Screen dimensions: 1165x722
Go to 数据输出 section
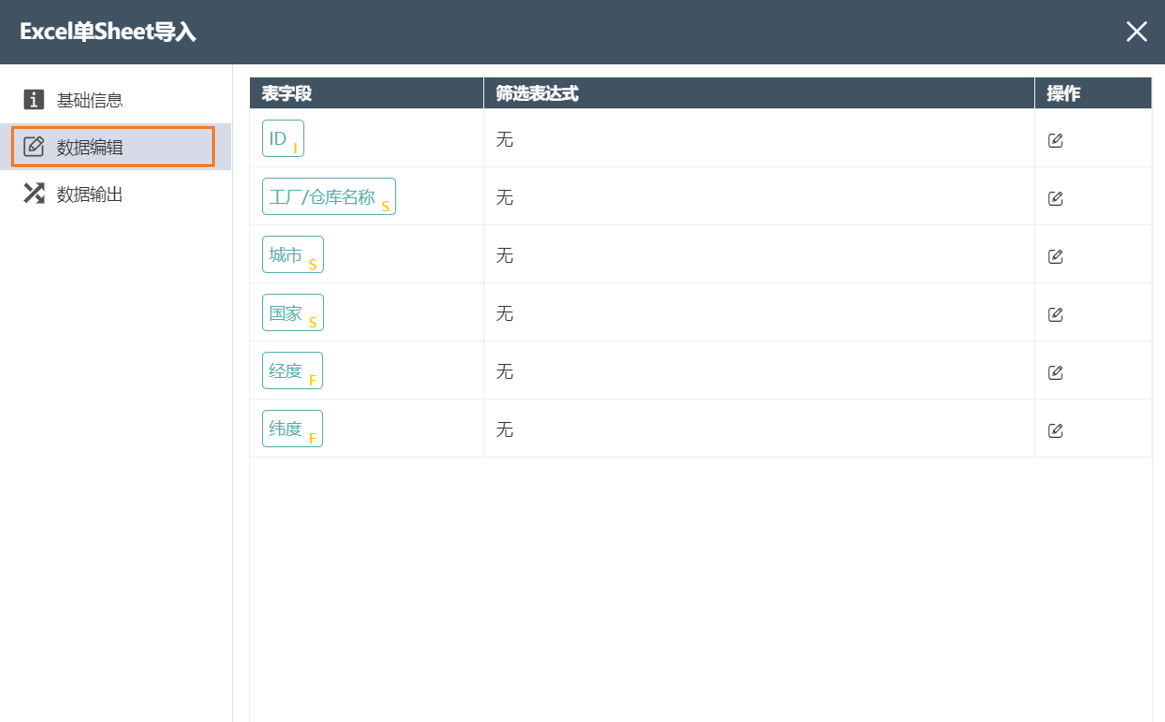coord(115,193)
